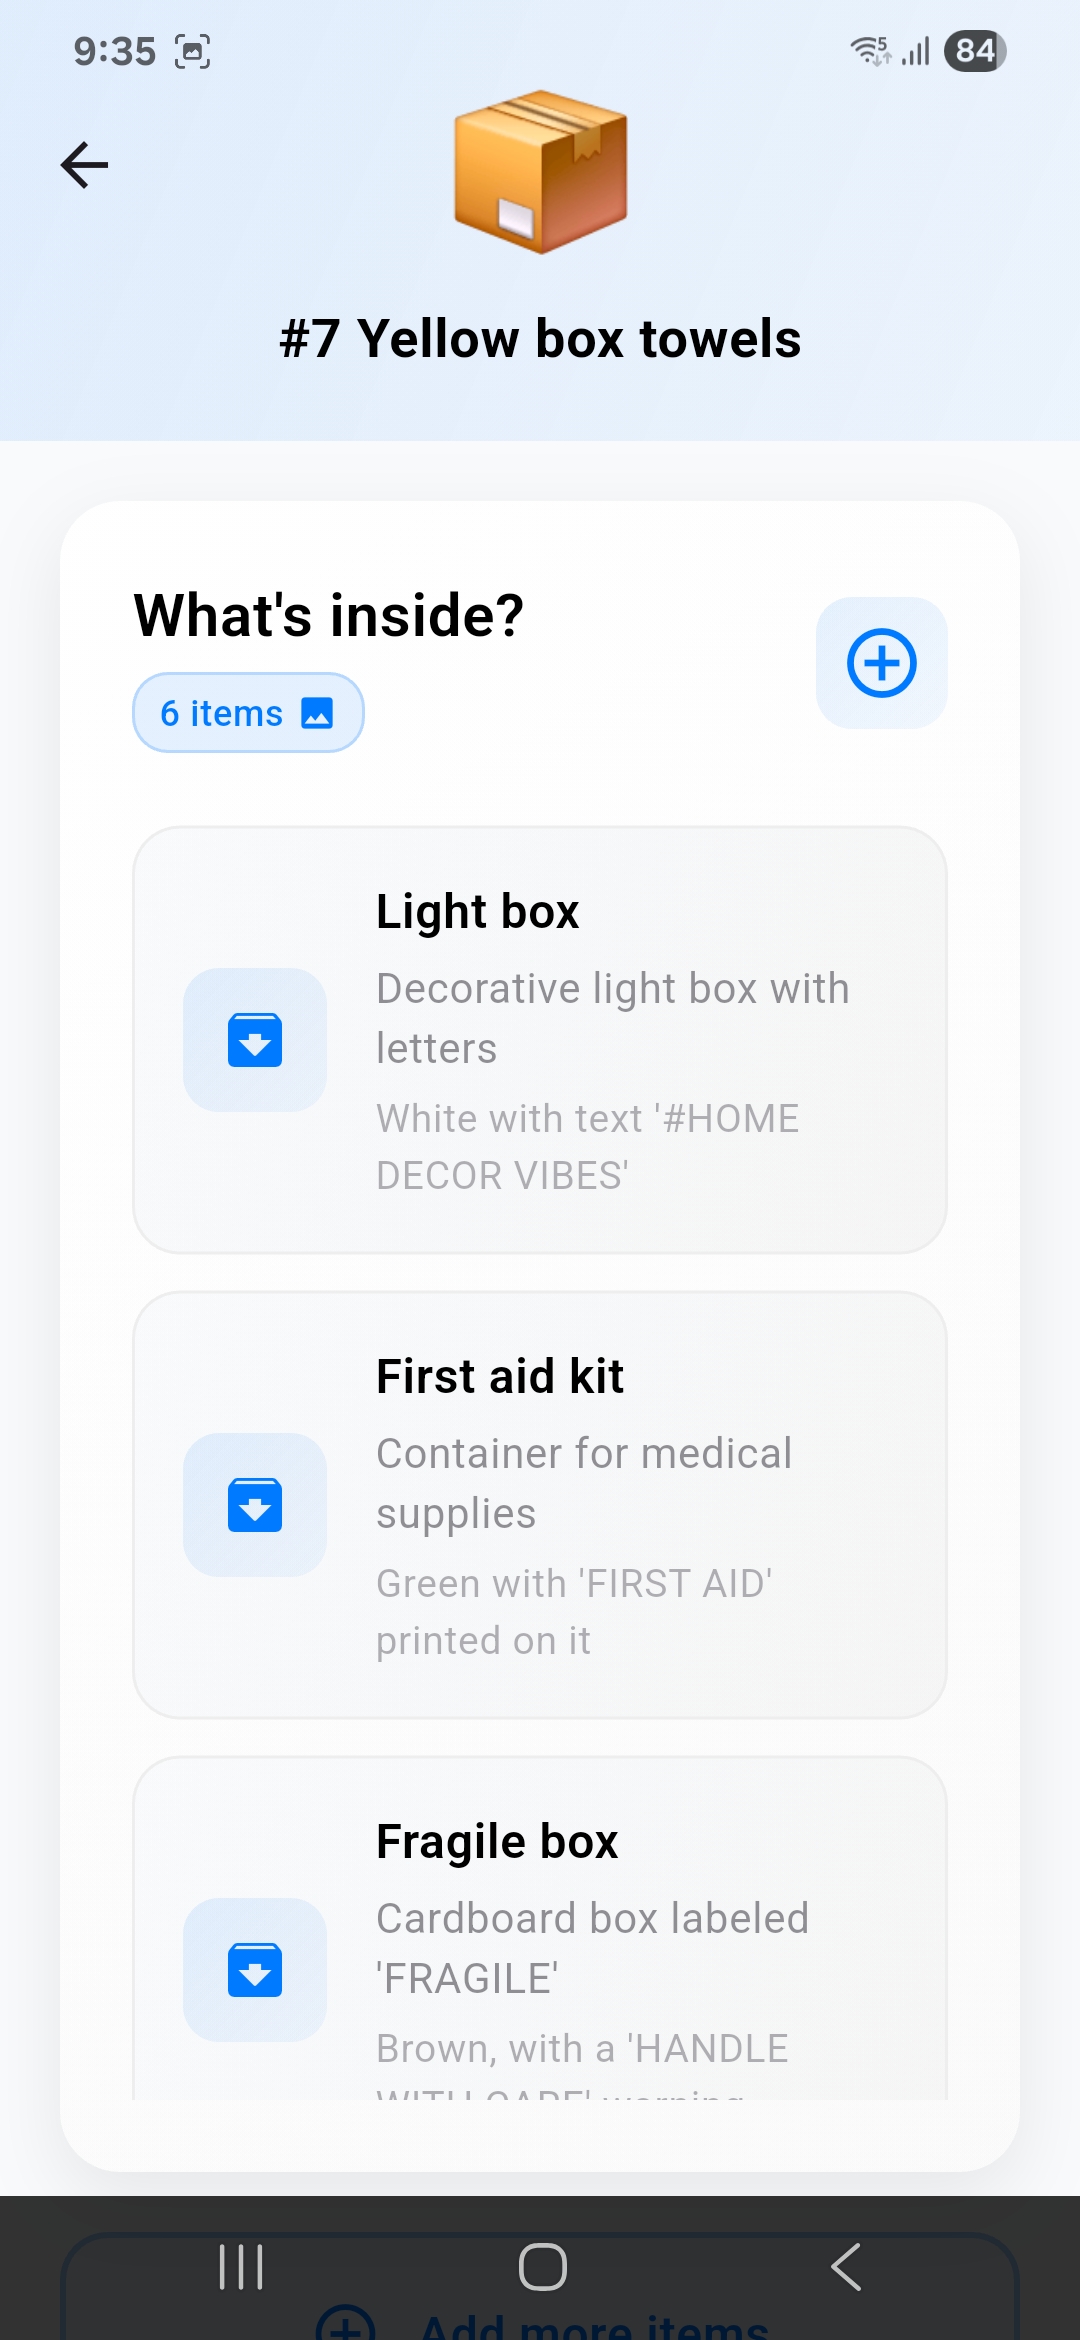
Task: Tap the plus icon to add an item
Action: (881, 662)
